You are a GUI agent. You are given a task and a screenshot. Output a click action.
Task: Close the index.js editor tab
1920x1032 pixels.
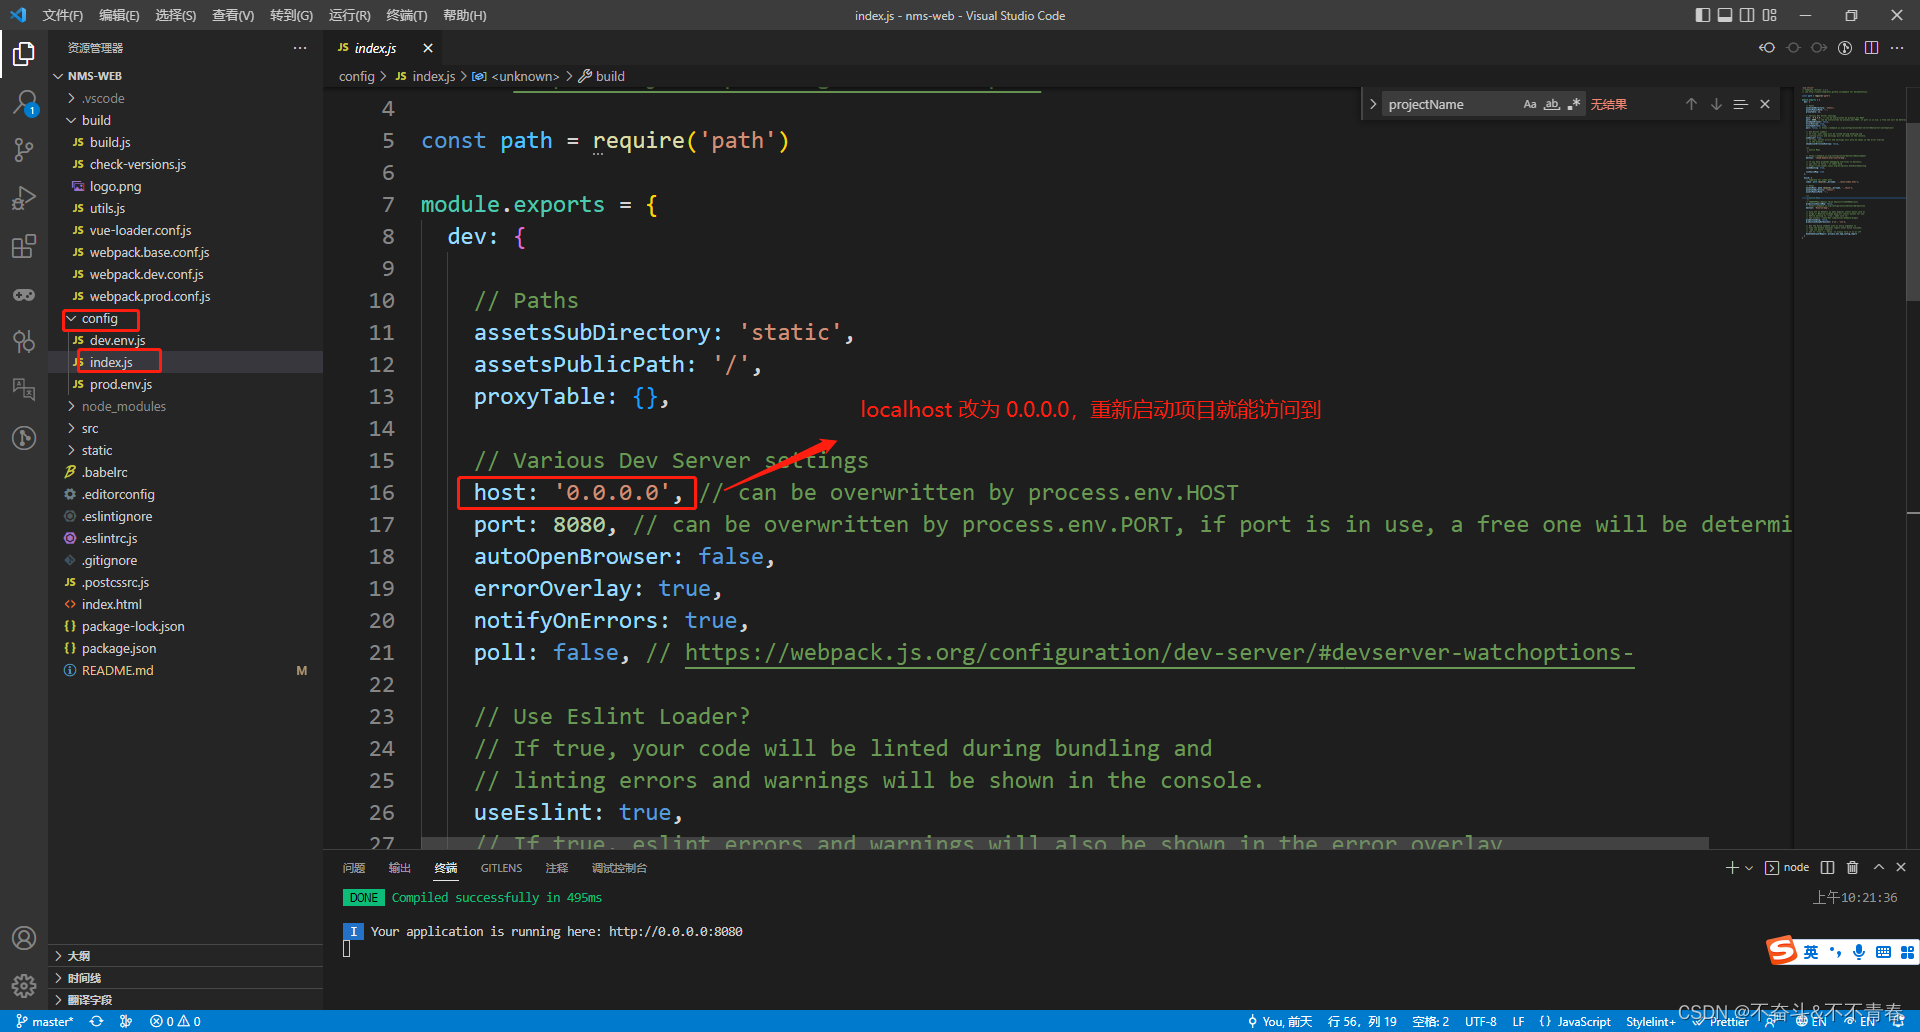coord(428,48)
